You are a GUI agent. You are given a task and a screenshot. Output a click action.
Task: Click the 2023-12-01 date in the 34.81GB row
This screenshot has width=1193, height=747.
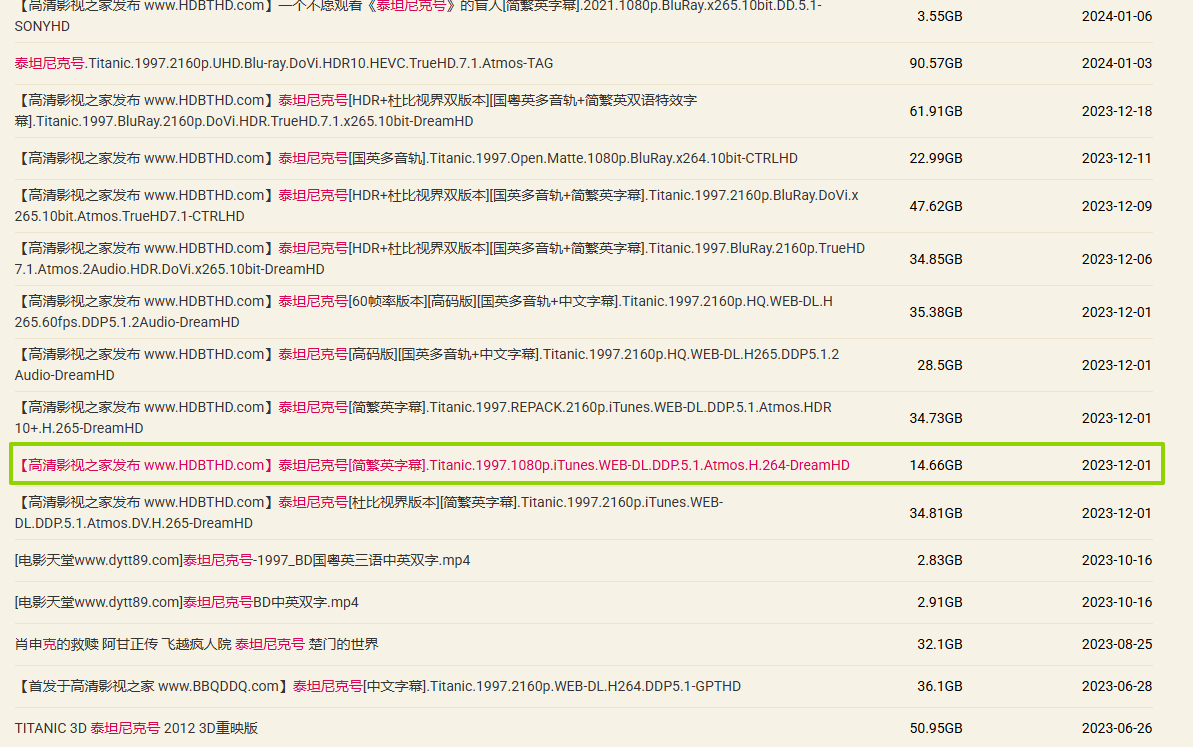pyautogui.click(x=1117, y=513)
